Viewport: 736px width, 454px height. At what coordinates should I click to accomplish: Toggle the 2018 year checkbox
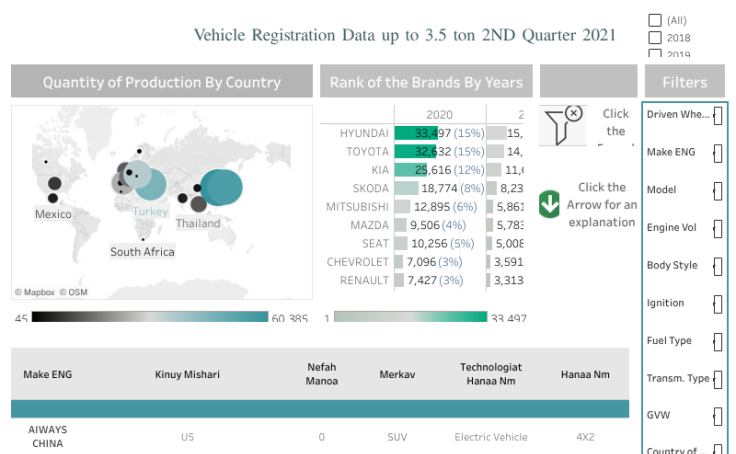pos(655,37)
